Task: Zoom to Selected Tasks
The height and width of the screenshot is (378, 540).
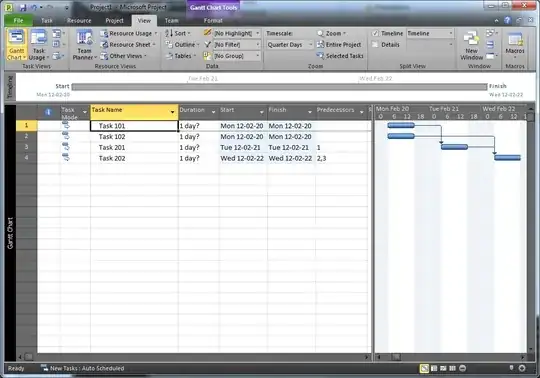Action: 340,56
